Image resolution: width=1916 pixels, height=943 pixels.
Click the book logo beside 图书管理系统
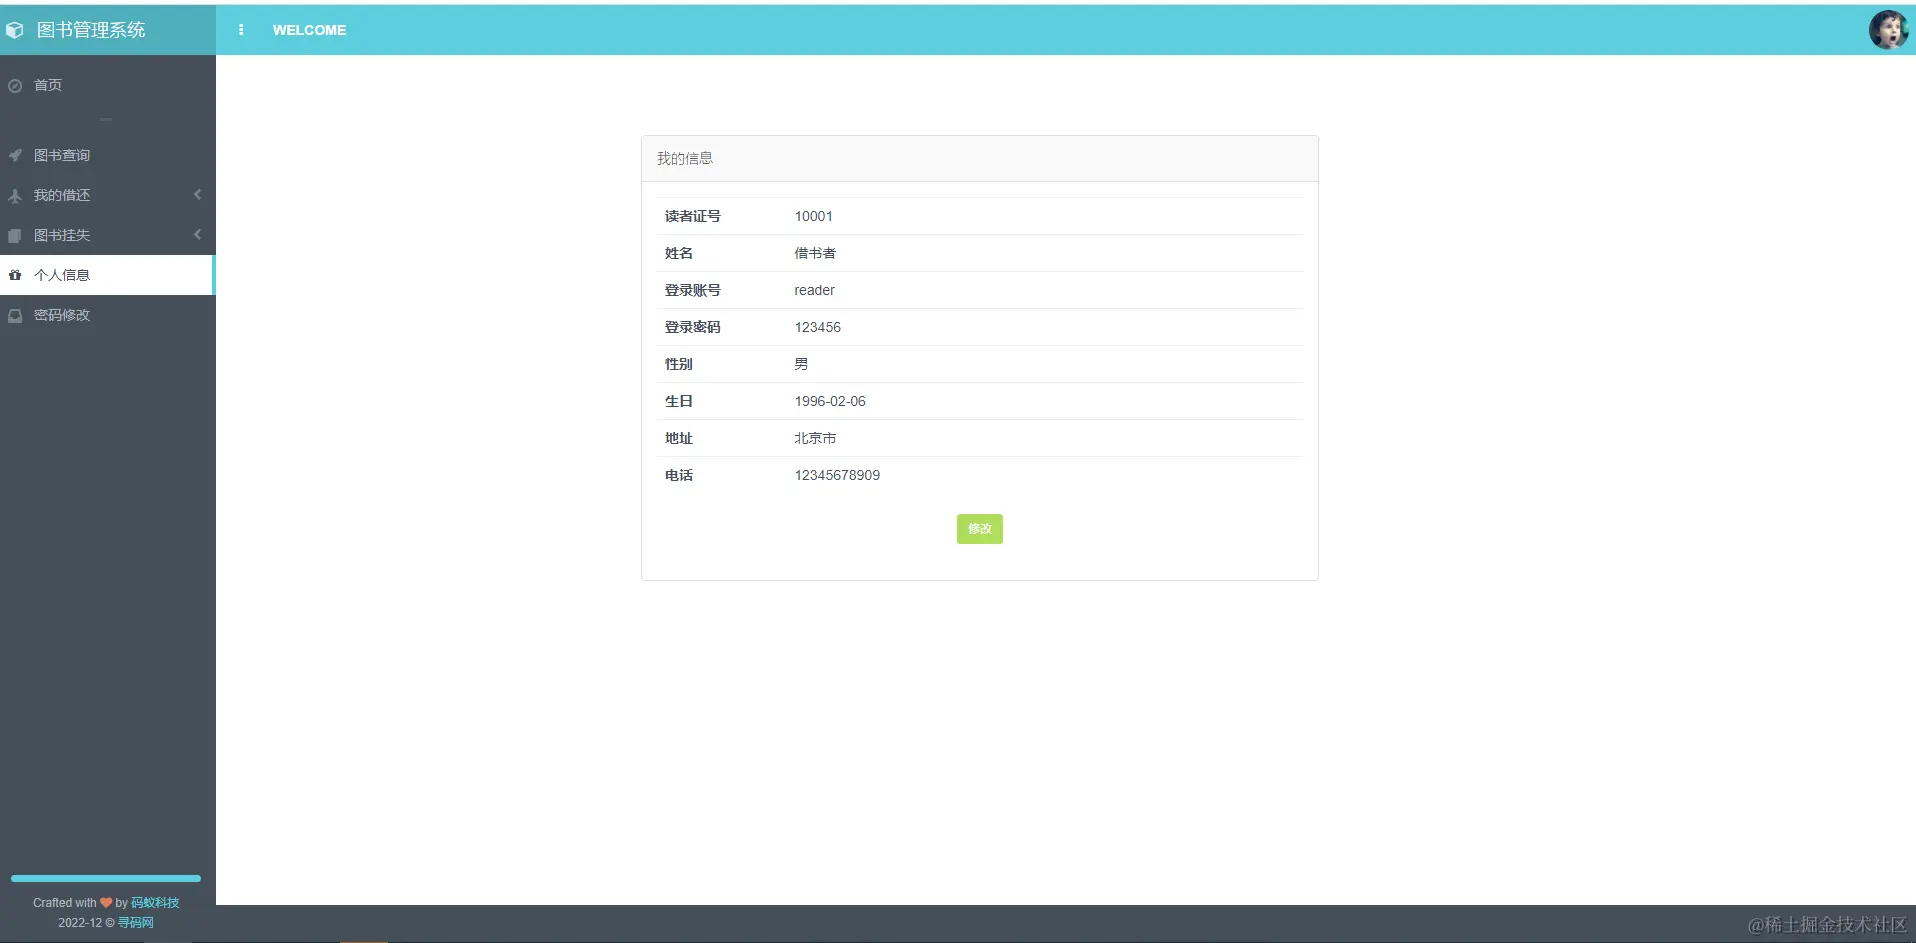pos(15,29)
